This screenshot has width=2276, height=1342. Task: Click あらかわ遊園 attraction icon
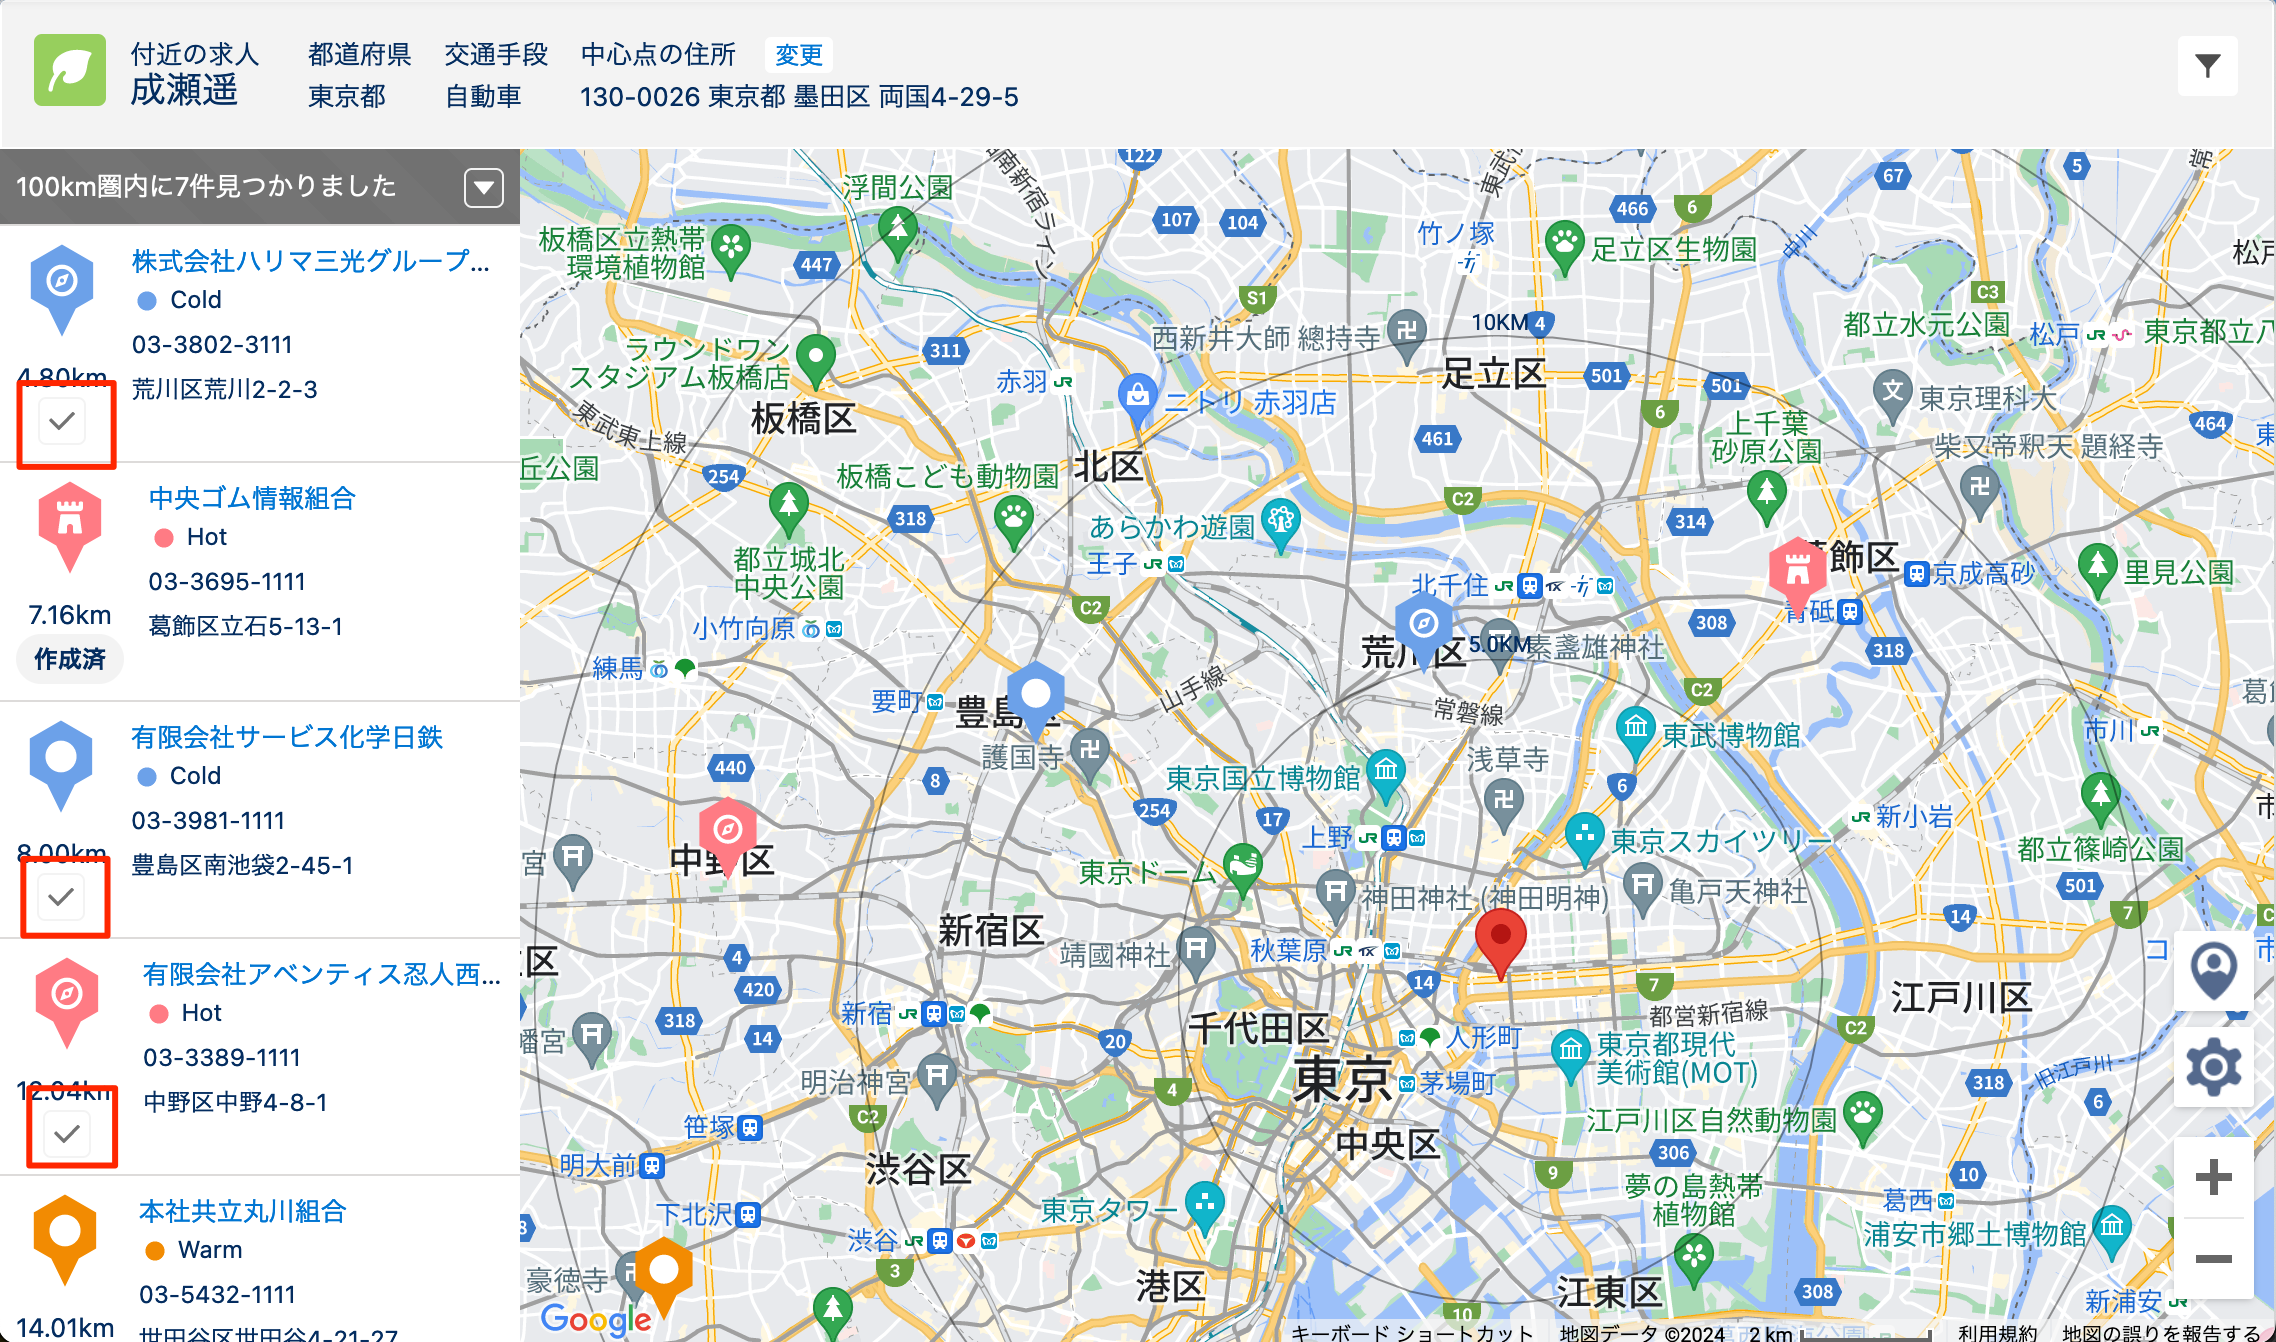point(1281,524)
